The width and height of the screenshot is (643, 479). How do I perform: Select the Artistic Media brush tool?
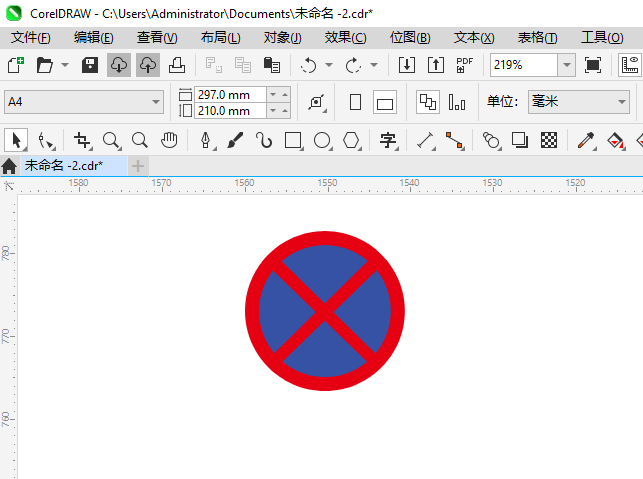(x=235, y=140)
